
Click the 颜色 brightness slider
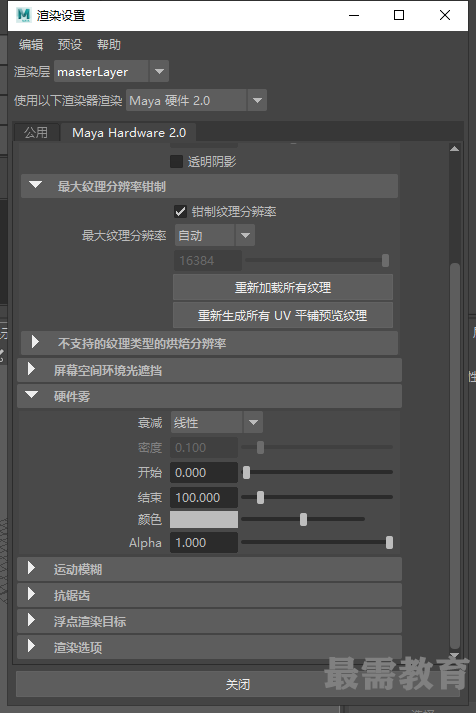303,519
